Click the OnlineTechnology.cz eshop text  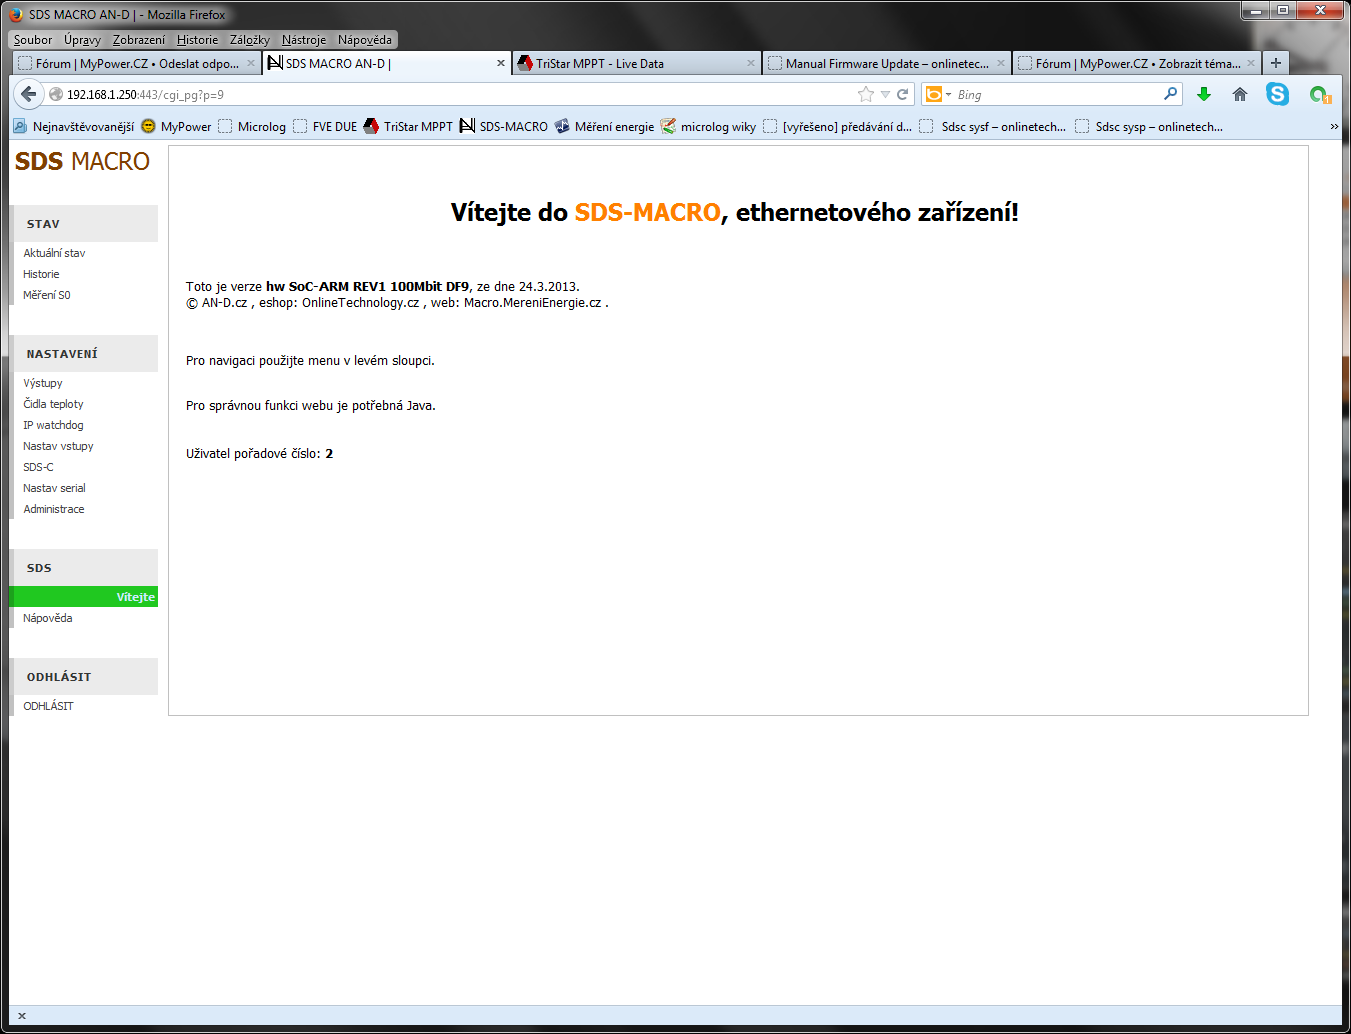point(360,303)
